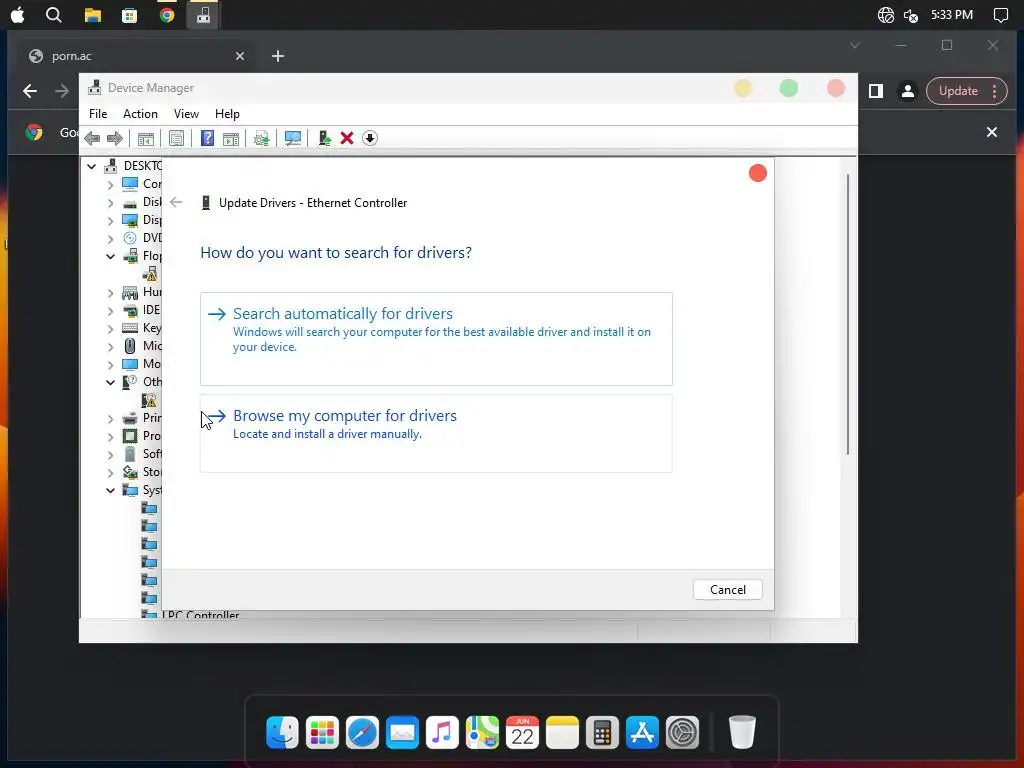Dismiss the Chrome info bar with X
The height and width of the screenshot is (768, 1024).
pyautogui.click(x=991, y=132)
